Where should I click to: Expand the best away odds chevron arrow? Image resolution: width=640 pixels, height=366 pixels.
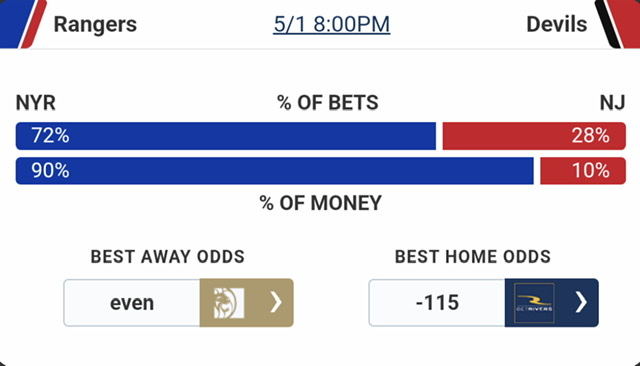click(276, 303)
